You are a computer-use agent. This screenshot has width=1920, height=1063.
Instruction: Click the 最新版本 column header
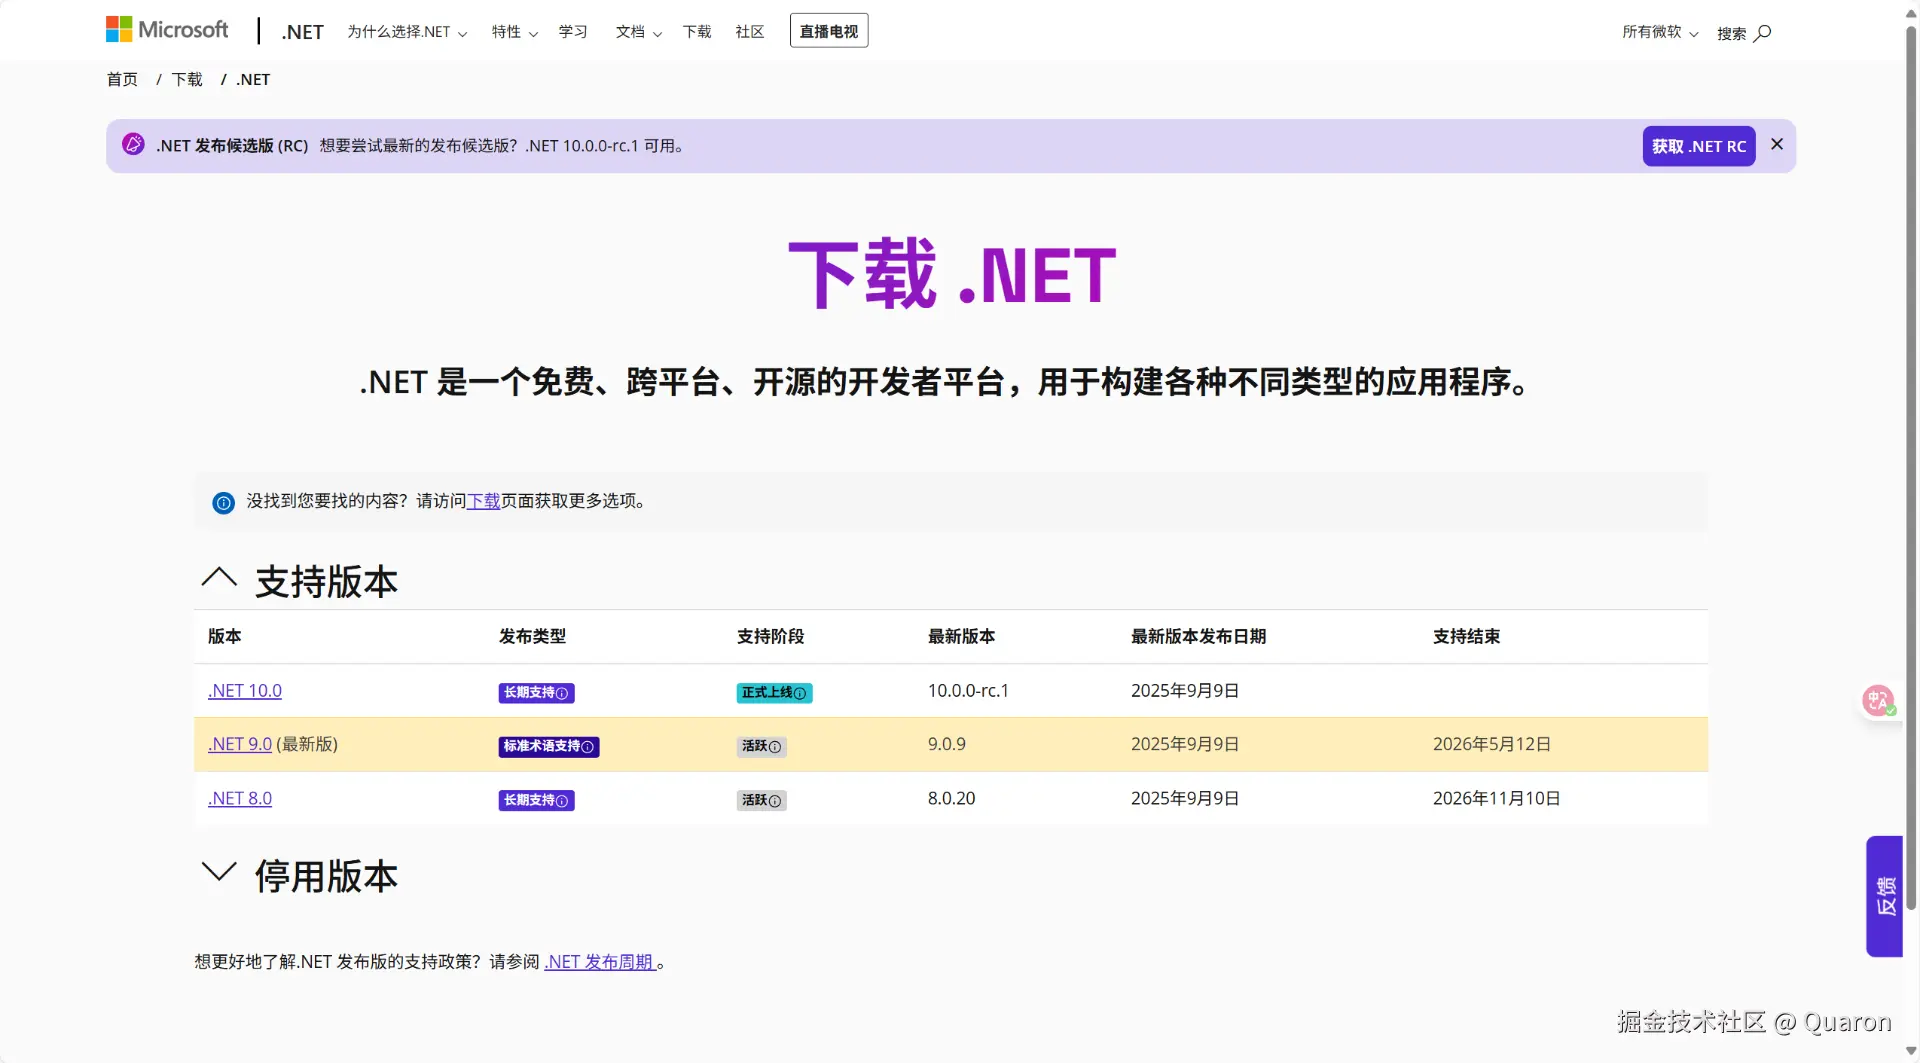tap(962, 637)
